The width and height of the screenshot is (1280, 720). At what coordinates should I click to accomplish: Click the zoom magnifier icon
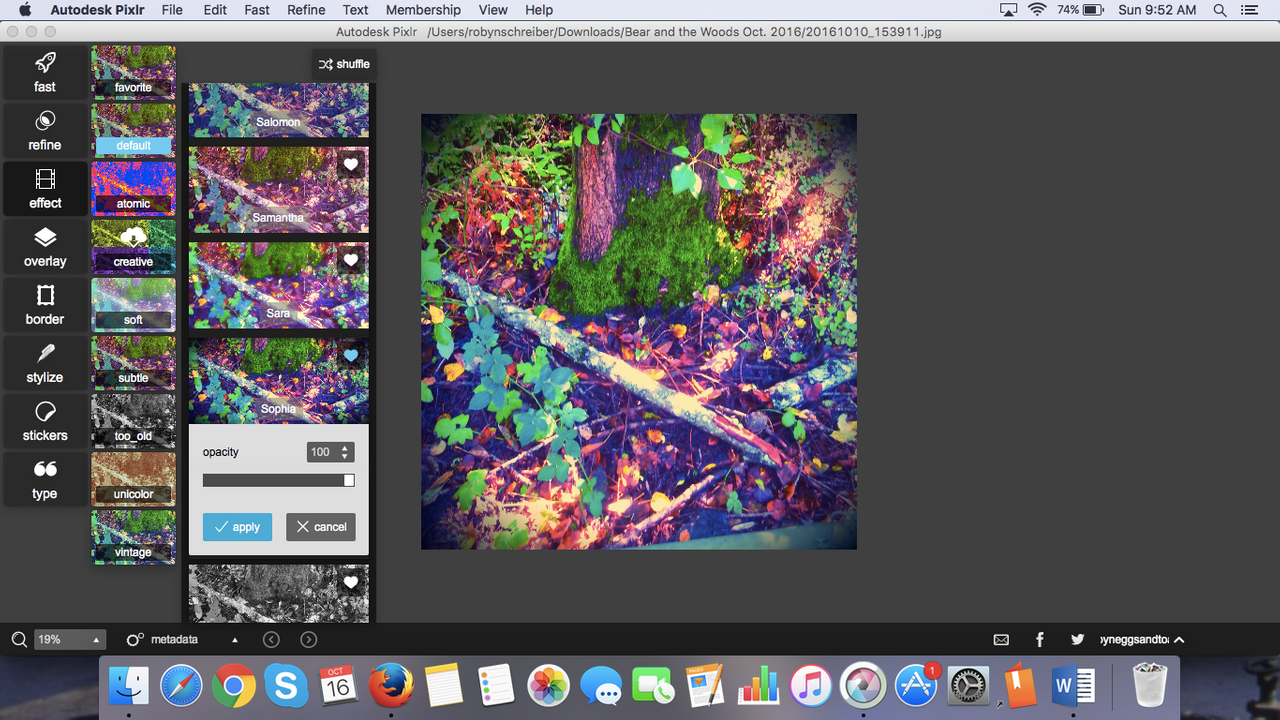pyautogui.click(x=19, y=640)
